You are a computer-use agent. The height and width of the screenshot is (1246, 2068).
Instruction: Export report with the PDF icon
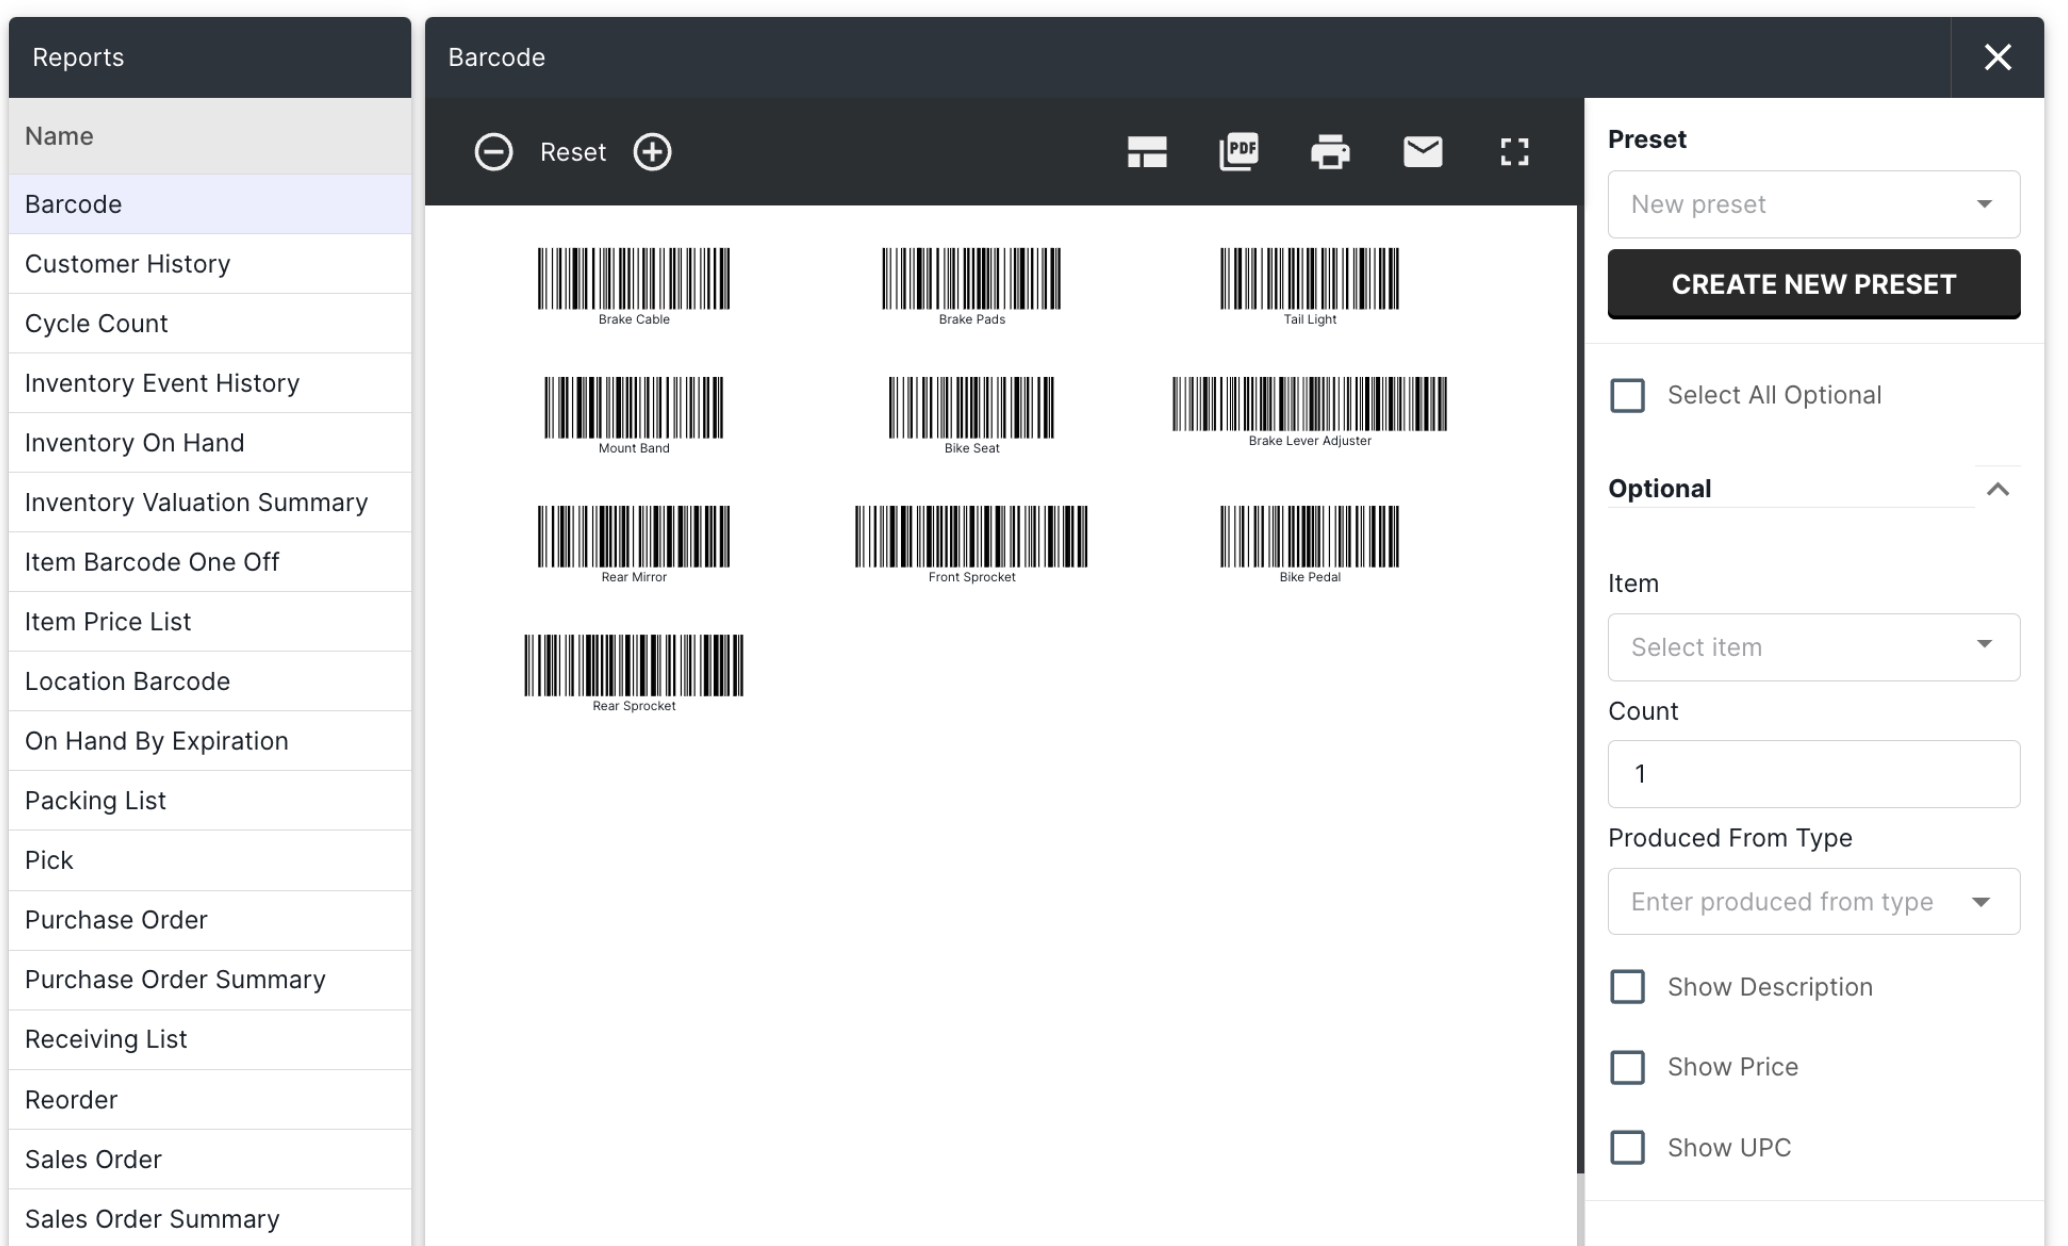(1239, 152)
